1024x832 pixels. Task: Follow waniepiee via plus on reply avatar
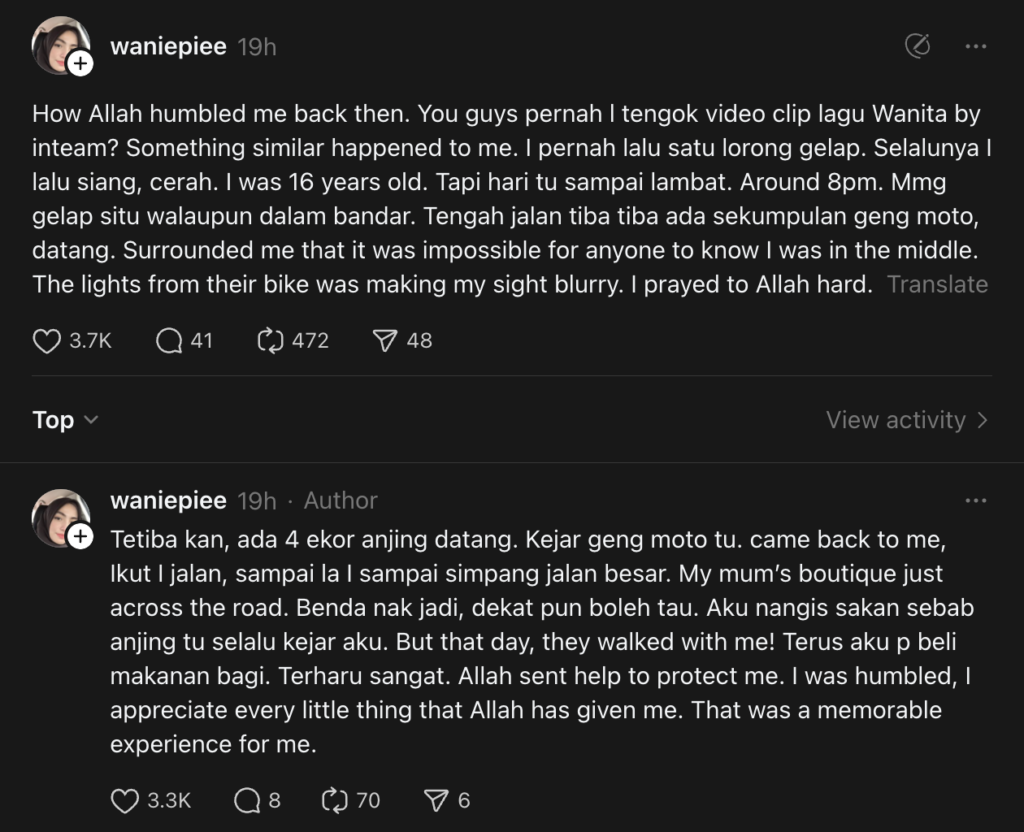point(80,537)
